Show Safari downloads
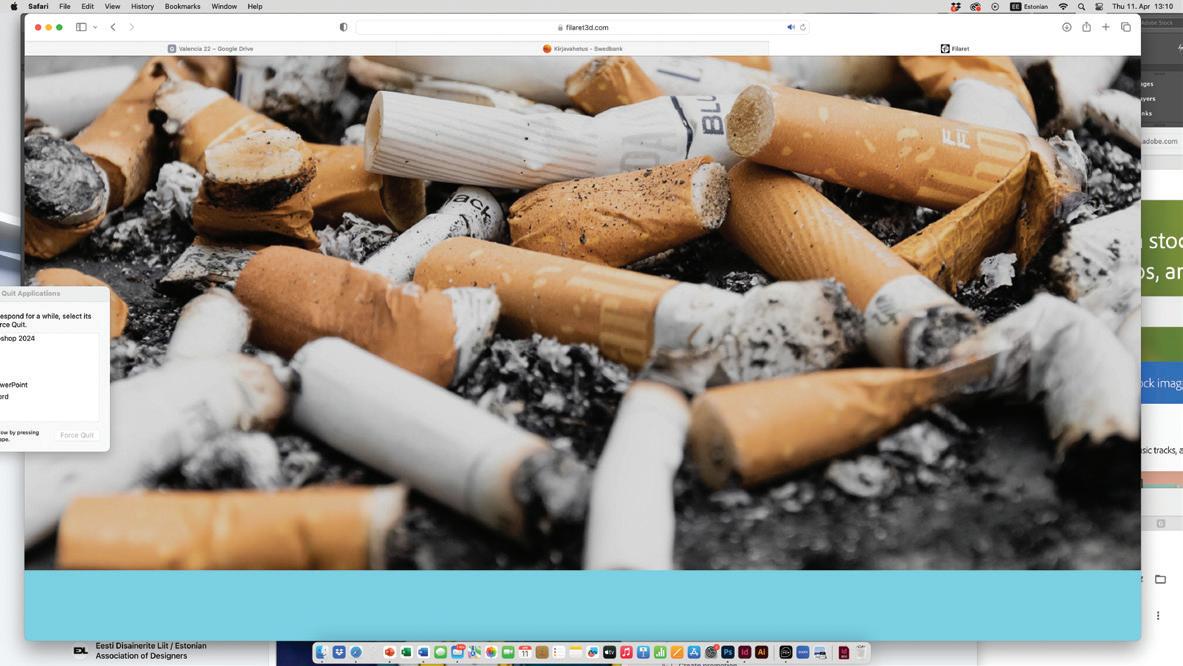Image resolution: width=1183 pixels, height=666 pixels. [x=1067, y=27]
